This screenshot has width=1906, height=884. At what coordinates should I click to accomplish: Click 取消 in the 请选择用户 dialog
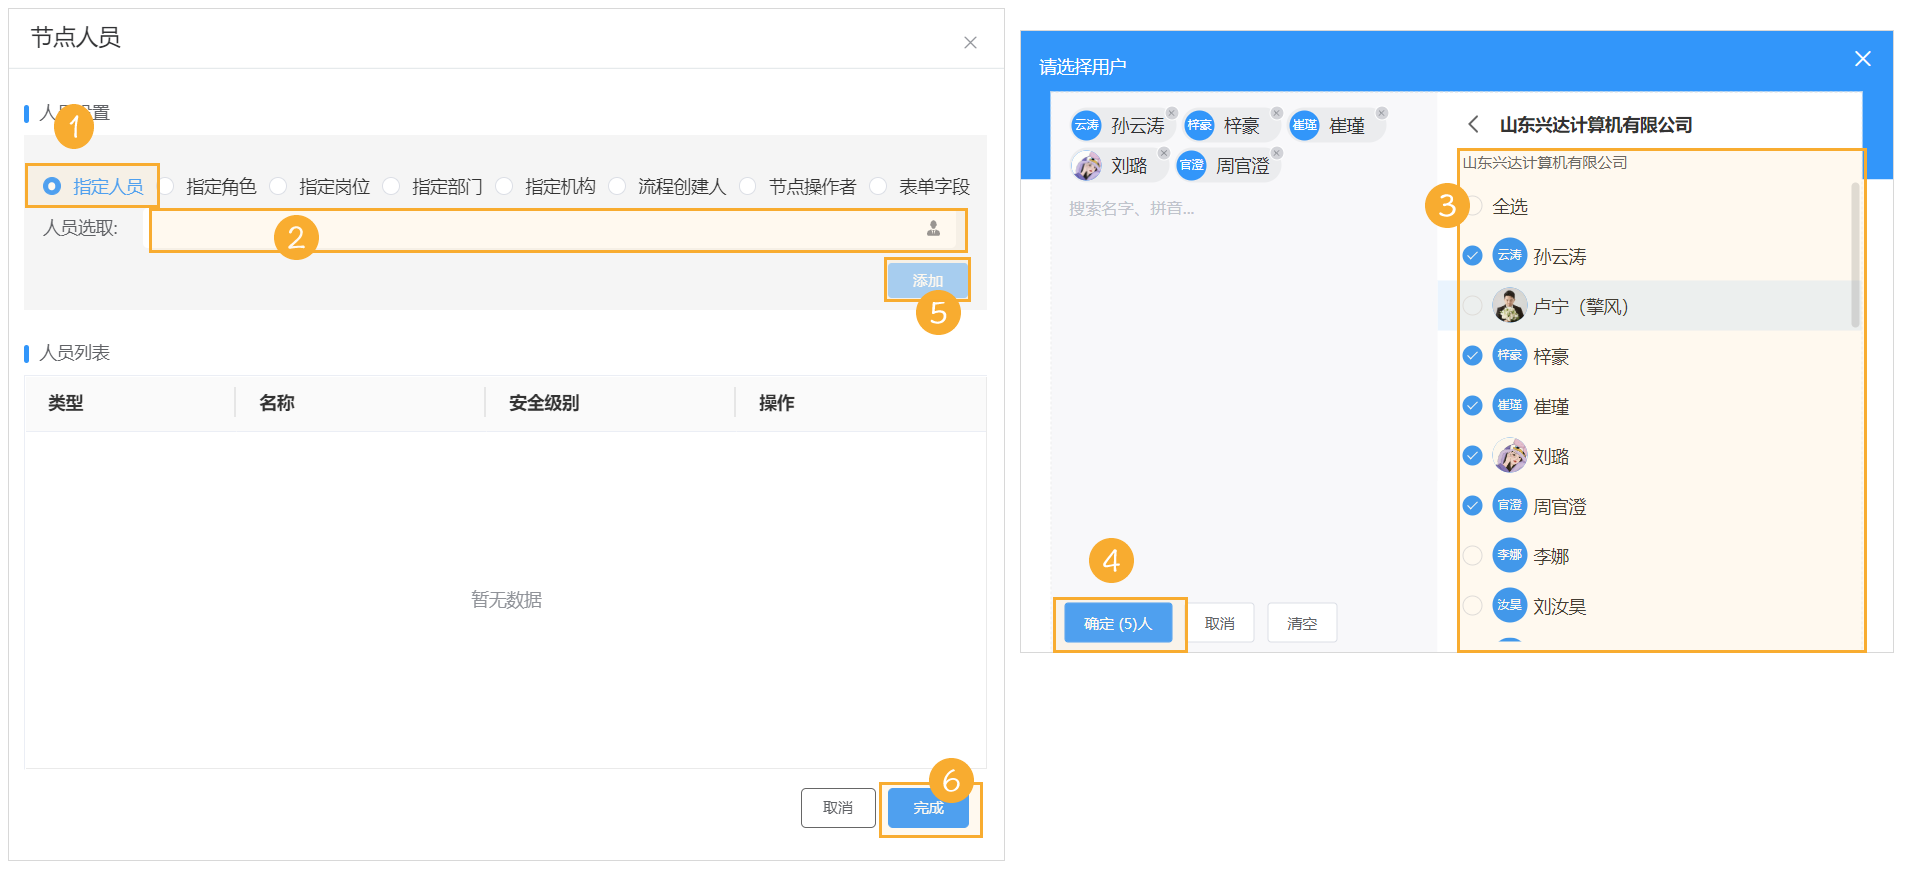pos(1220,623)
